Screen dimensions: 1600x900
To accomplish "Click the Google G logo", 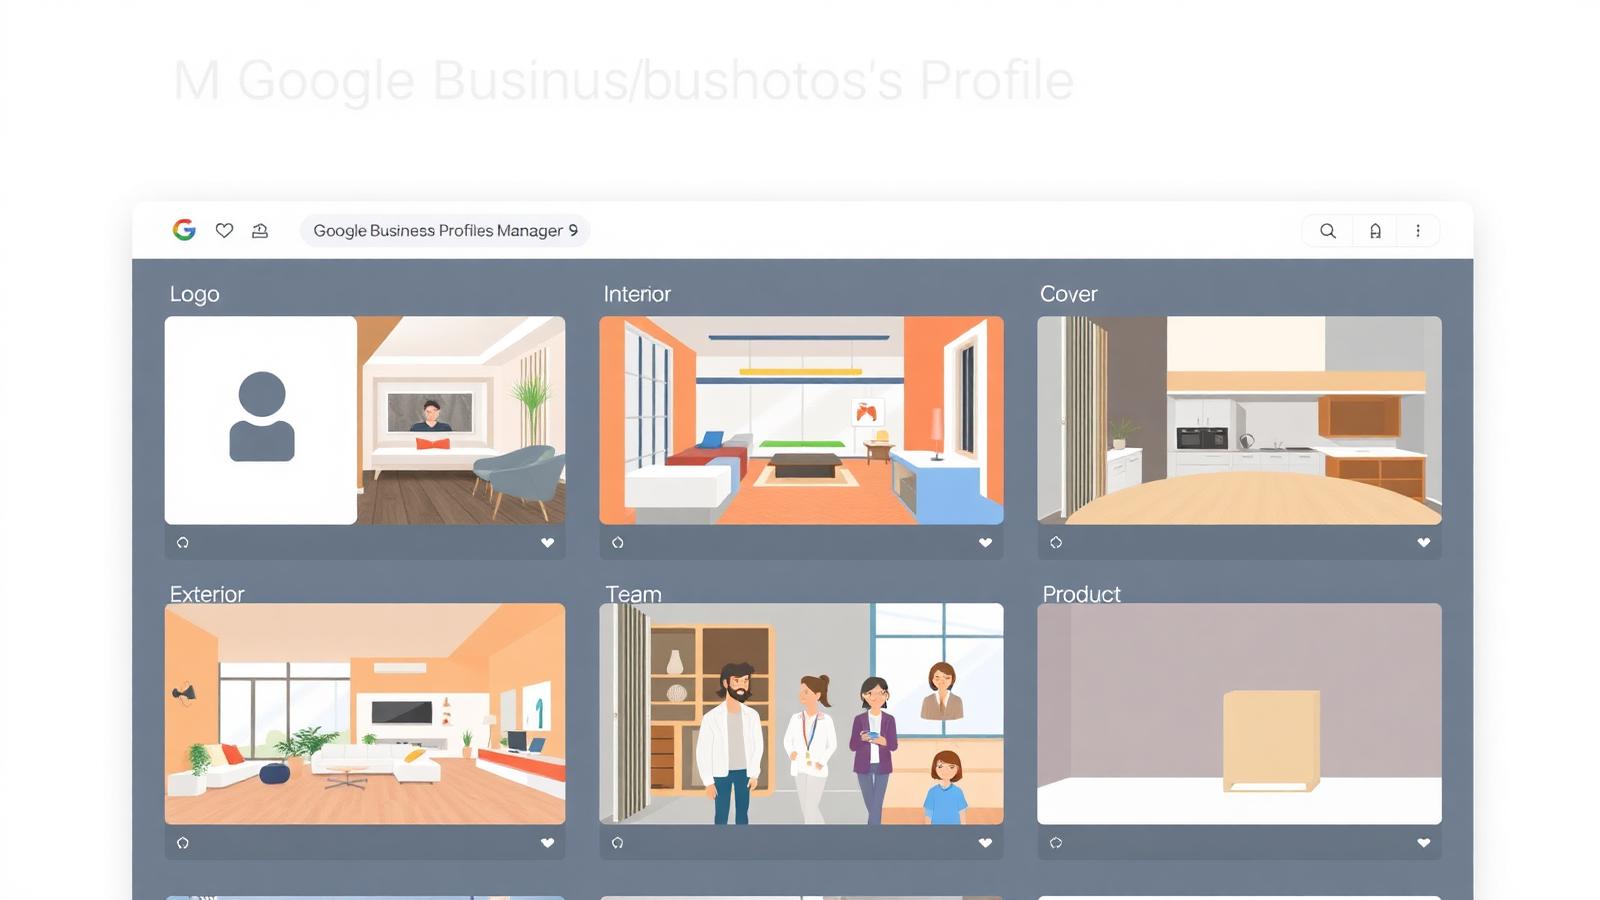I will pos(184,230).
